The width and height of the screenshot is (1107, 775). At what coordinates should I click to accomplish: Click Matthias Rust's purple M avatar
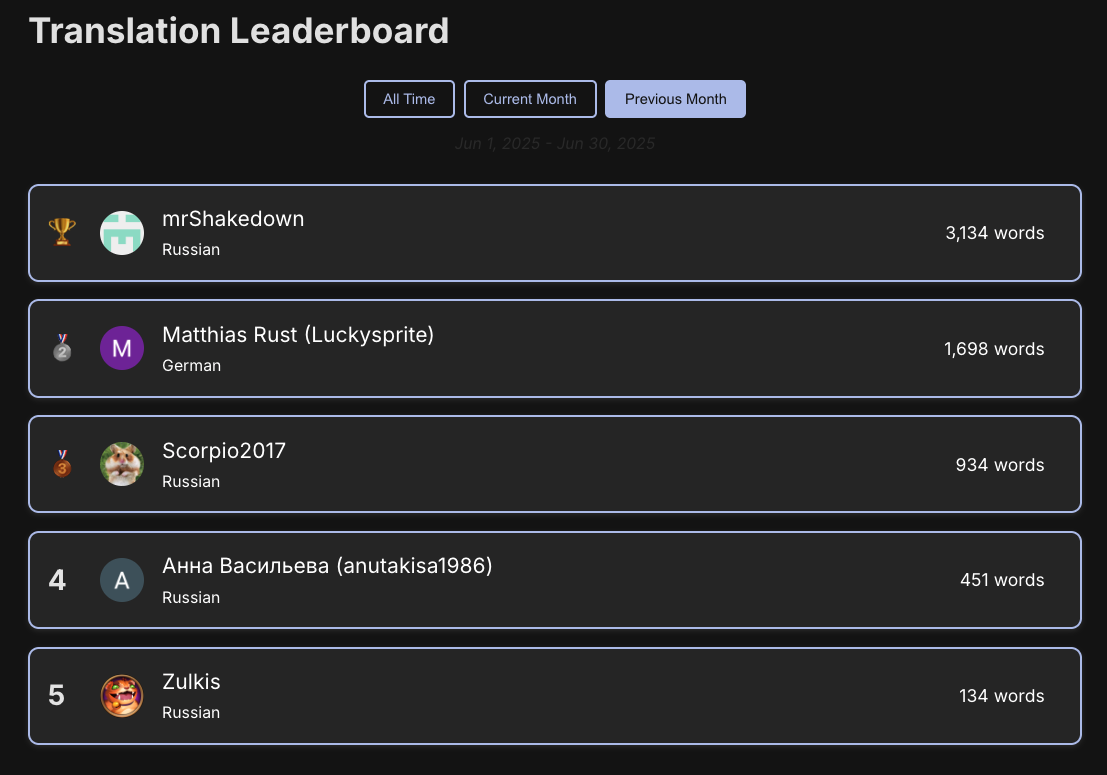click(x=122, y=348)
